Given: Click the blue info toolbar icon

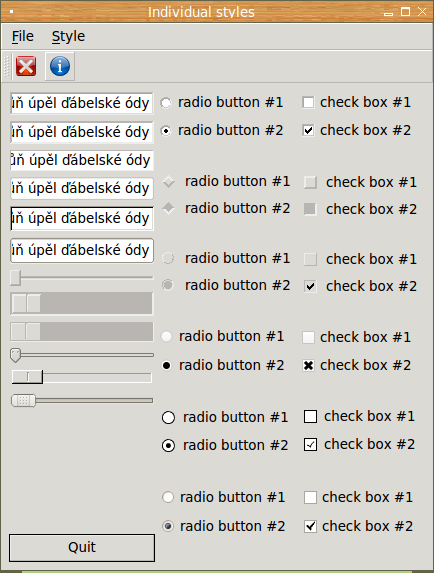Looking at the screenshot, I should pyautogui.click(x=60, y=66).
